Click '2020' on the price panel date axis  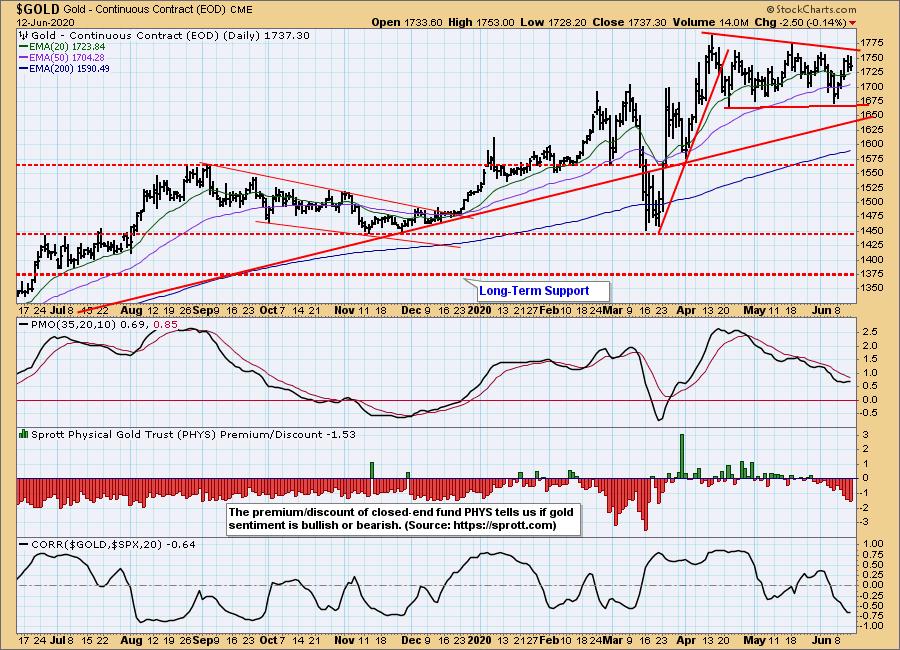[x=479, y=310]
